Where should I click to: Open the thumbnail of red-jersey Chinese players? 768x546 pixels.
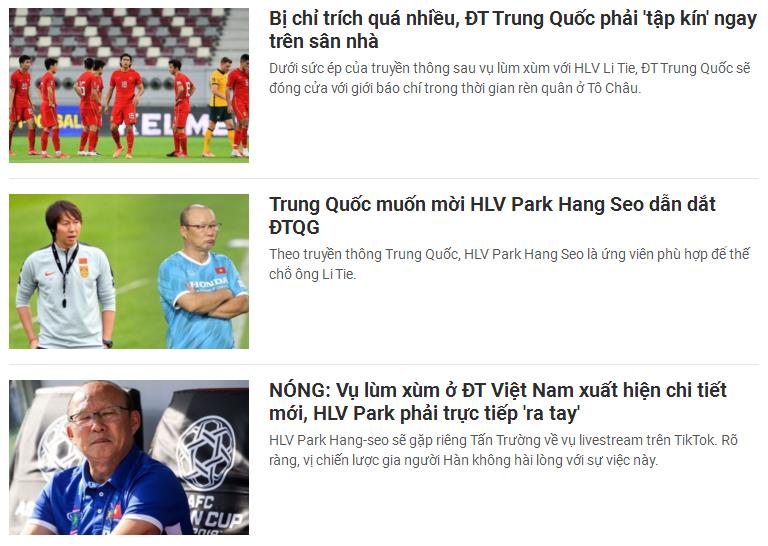(x=129, y=85)
